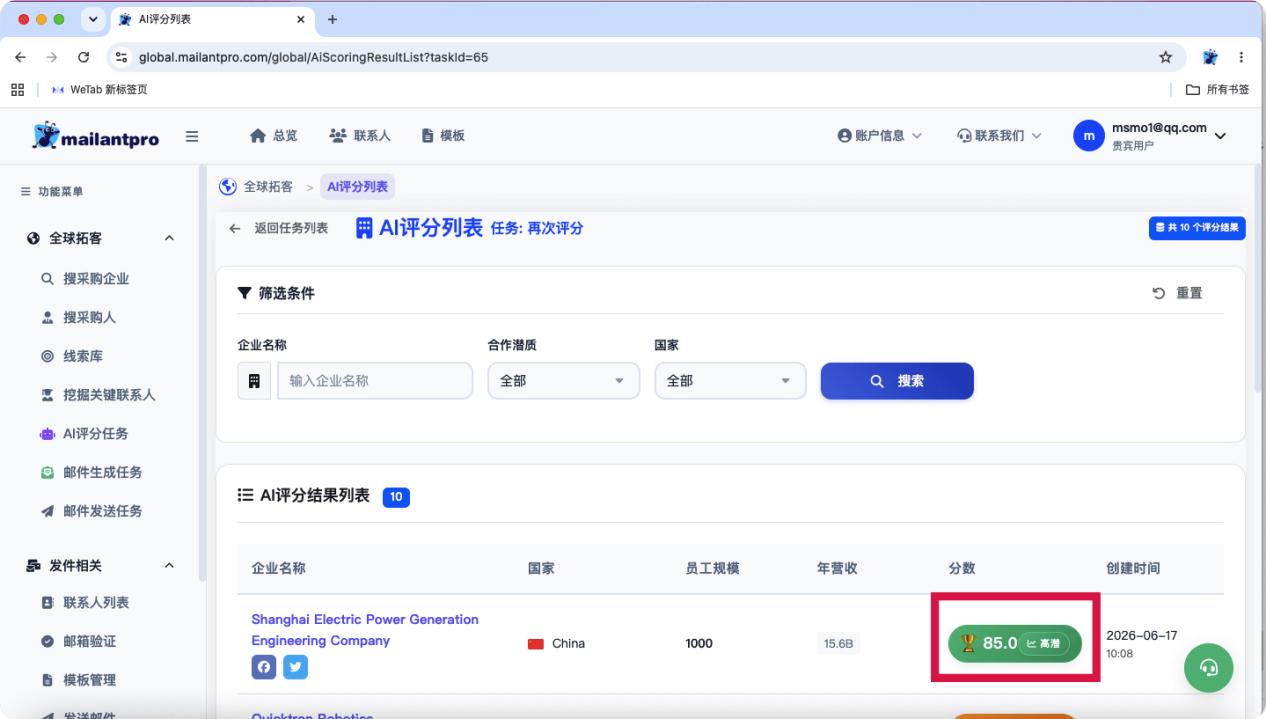Open the tab search dropdown arrow
Screen dimensions: 1266x719
[94, 19]
